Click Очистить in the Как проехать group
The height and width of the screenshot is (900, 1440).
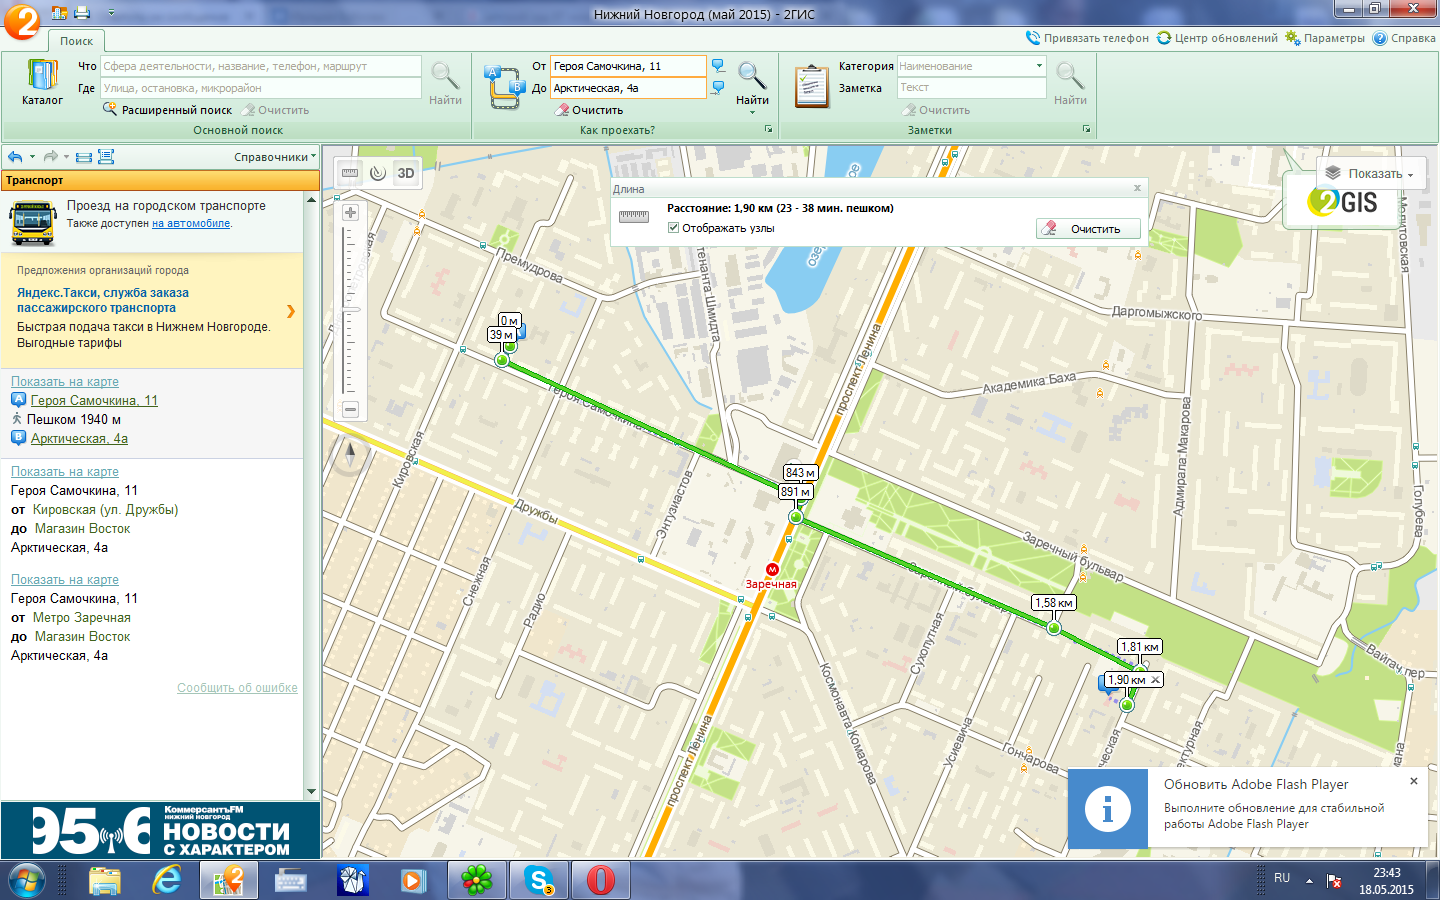(x=590, y=110)
